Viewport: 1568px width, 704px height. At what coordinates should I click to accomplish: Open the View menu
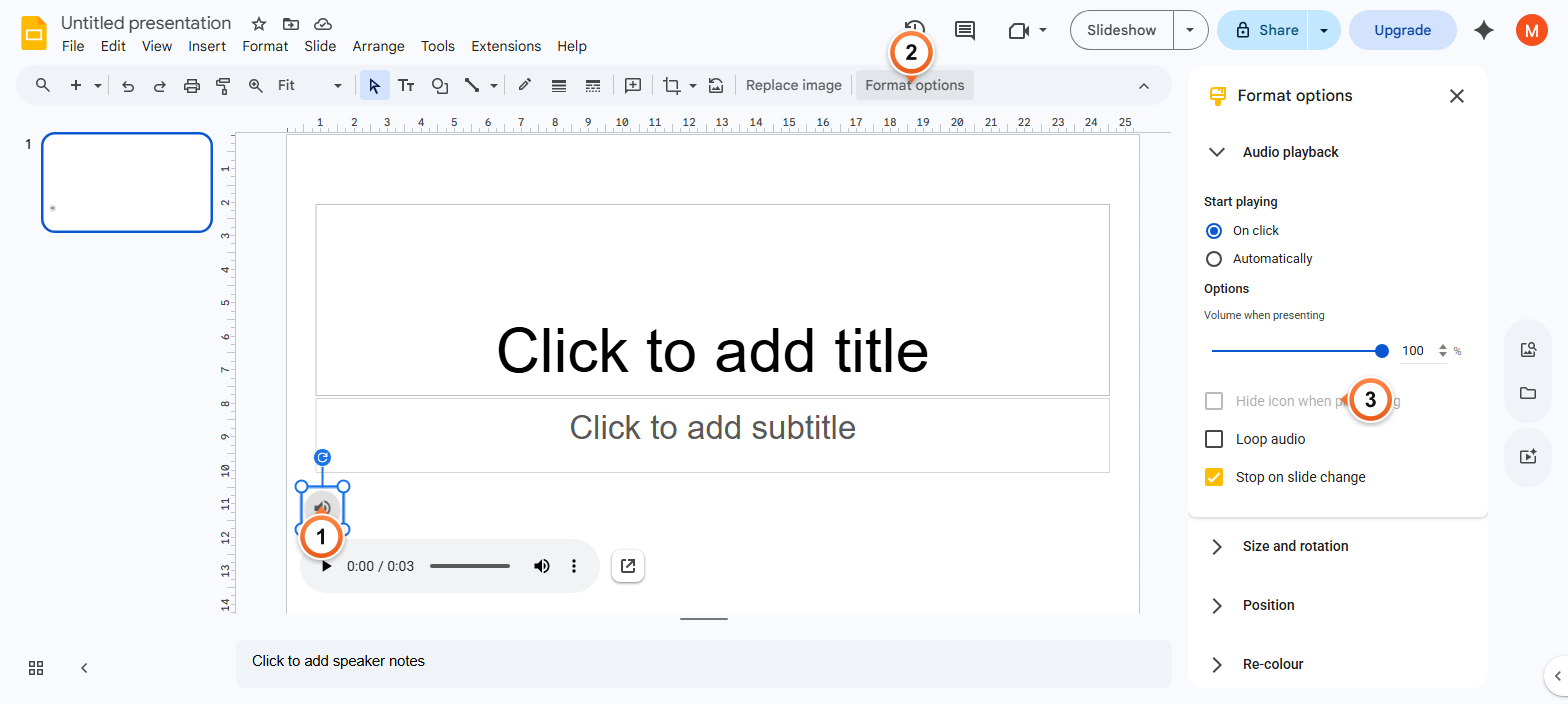click(157, 46)
